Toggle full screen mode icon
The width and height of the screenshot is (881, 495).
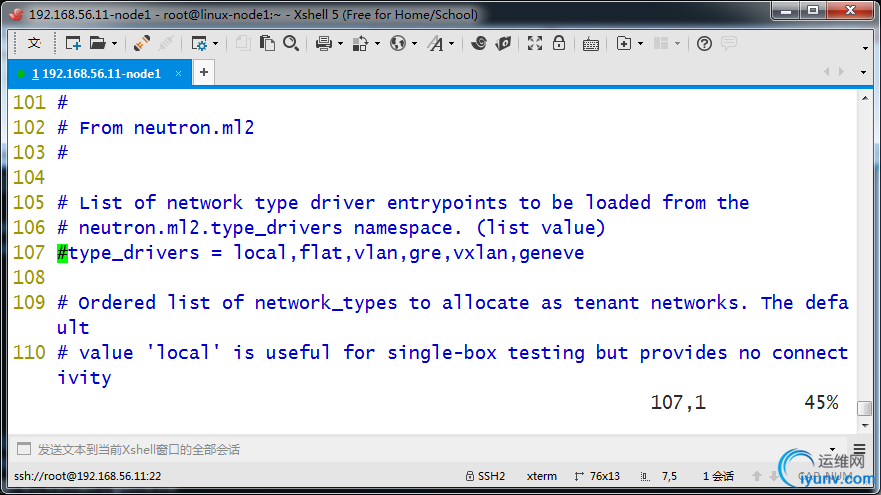click(535, 43)
